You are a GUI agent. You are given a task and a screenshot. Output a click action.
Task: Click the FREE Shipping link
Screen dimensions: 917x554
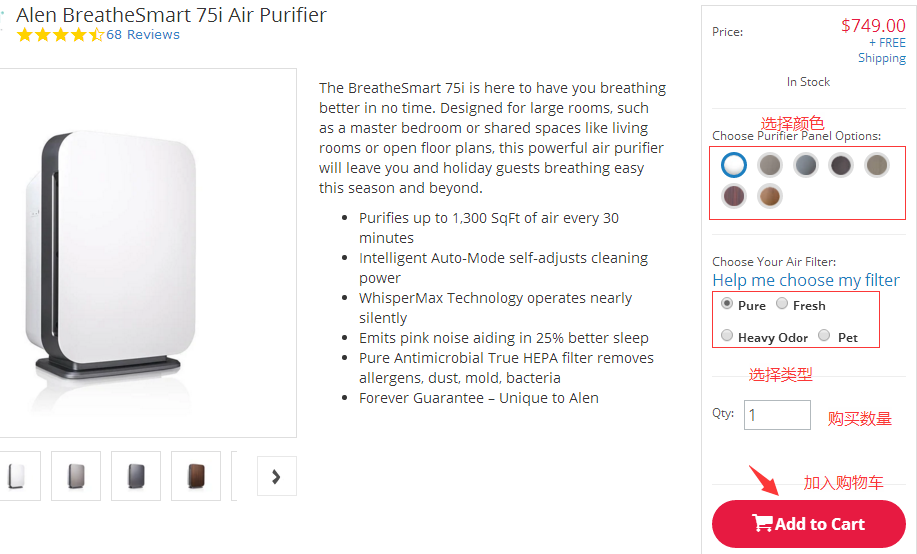click(882, 50)
